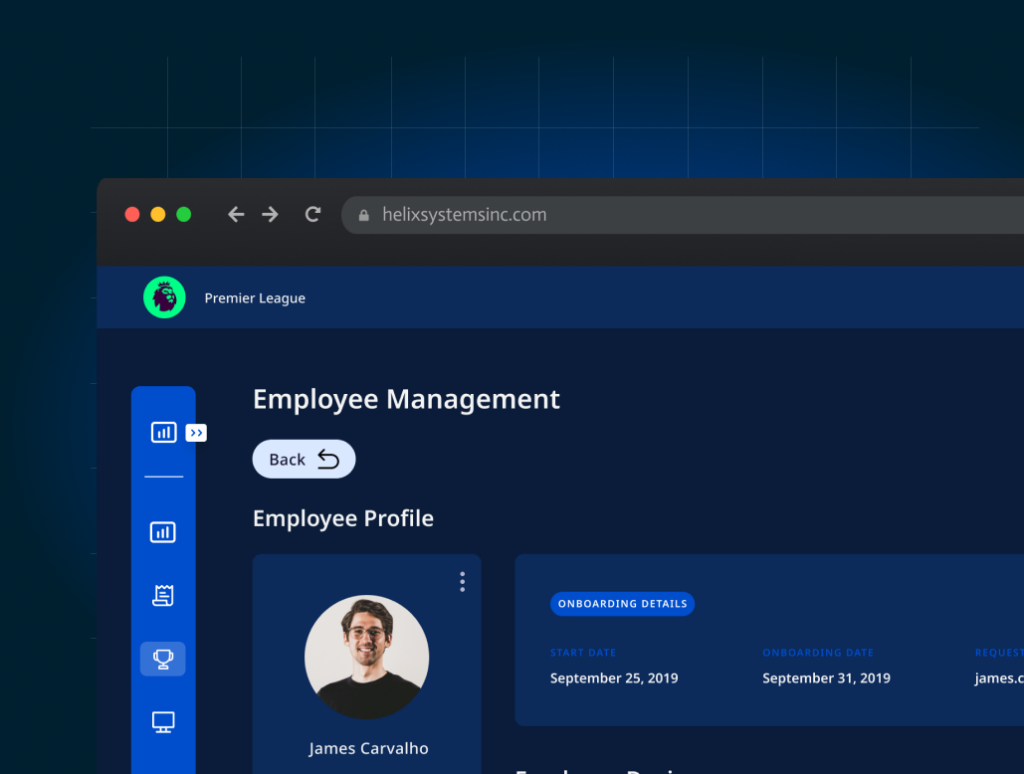Click the Premier League lion logo
1024x774 pixels.
(165, 297)
